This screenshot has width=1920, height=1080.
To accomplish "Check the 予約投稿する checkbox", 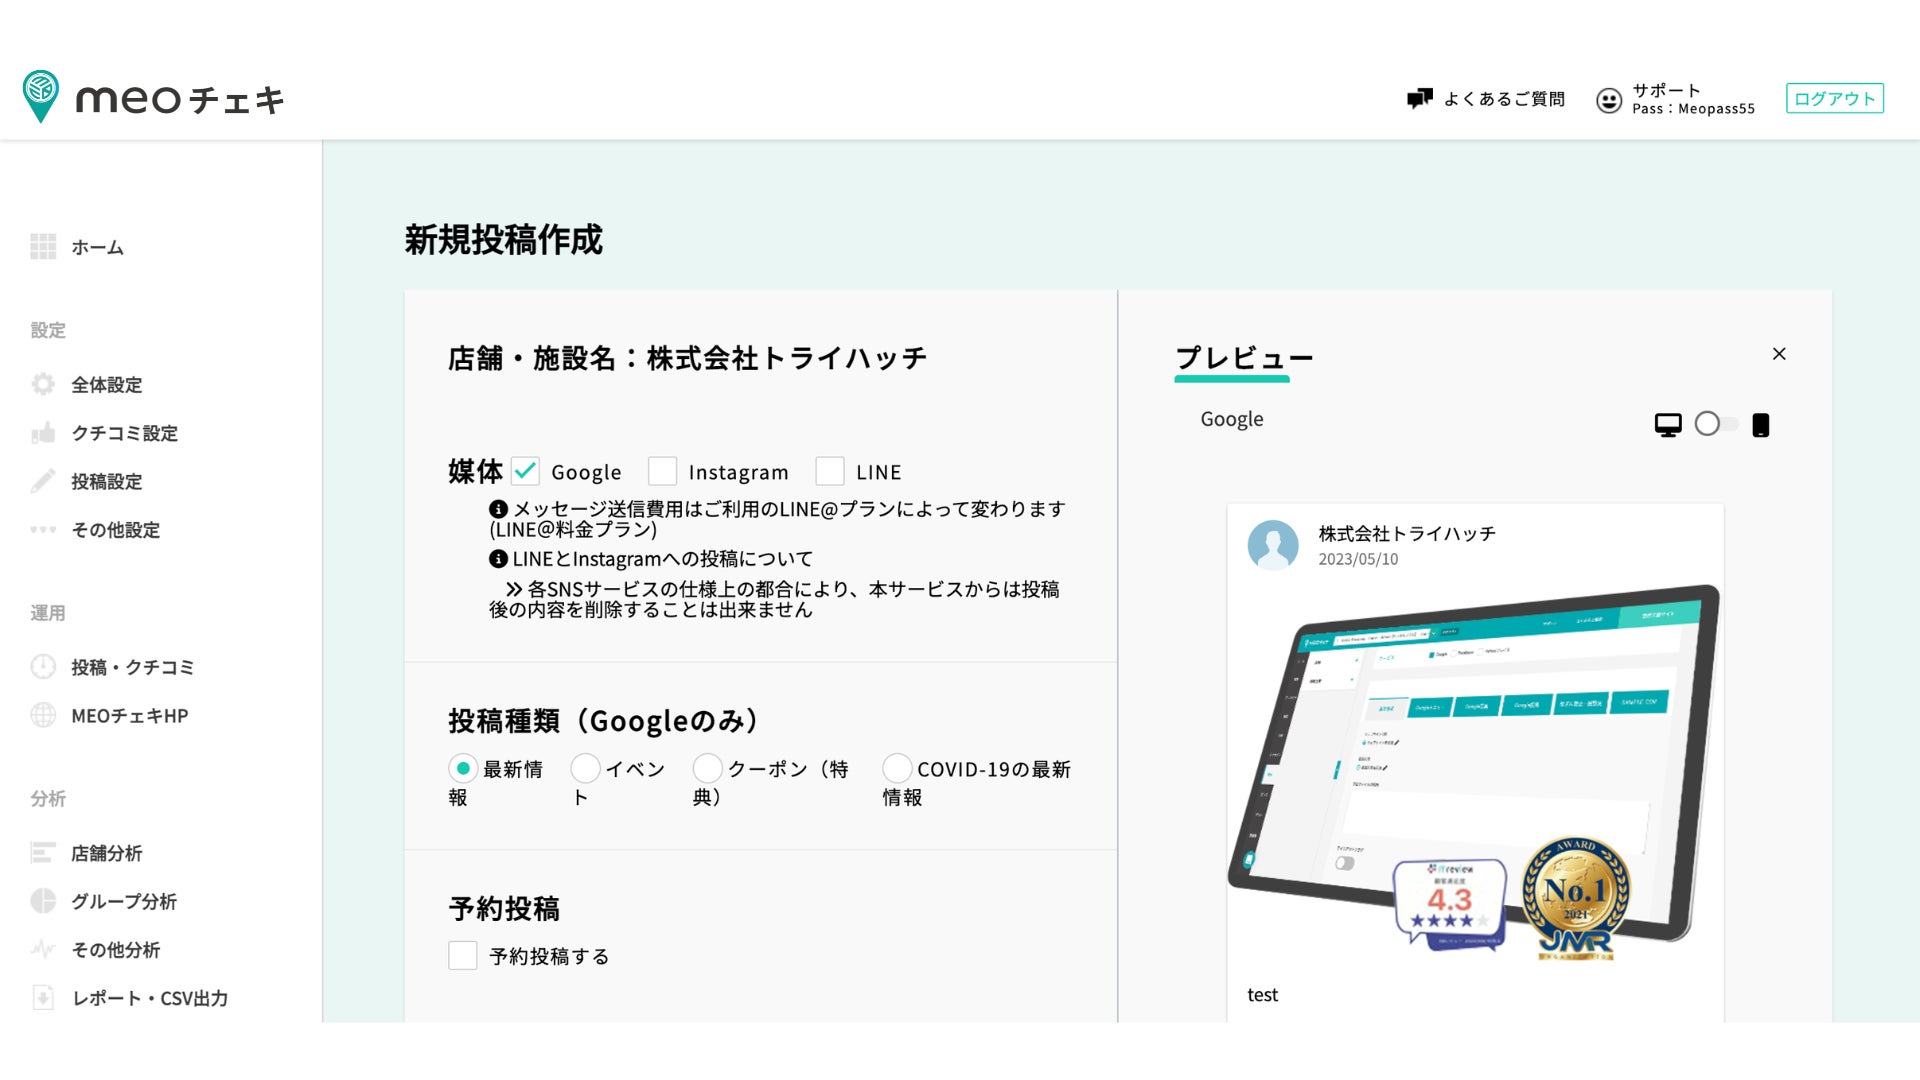I will pyautogui.click(x=463, y=955).
